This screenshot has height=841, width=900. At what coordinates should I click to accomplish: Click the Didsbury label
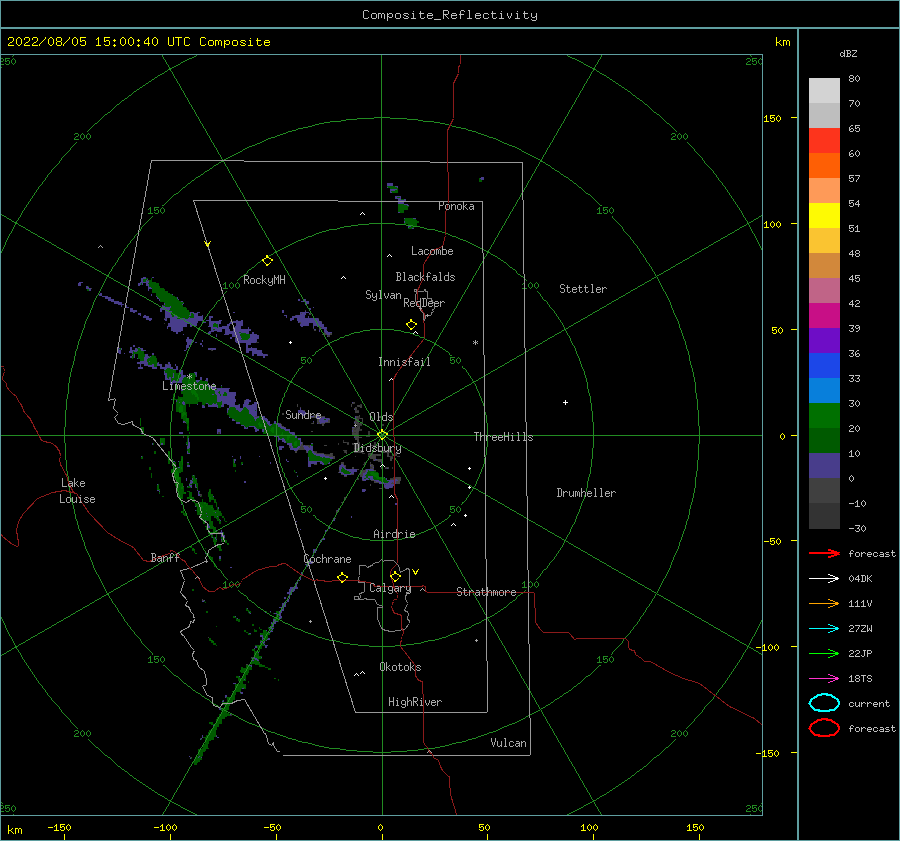point(377,448)
